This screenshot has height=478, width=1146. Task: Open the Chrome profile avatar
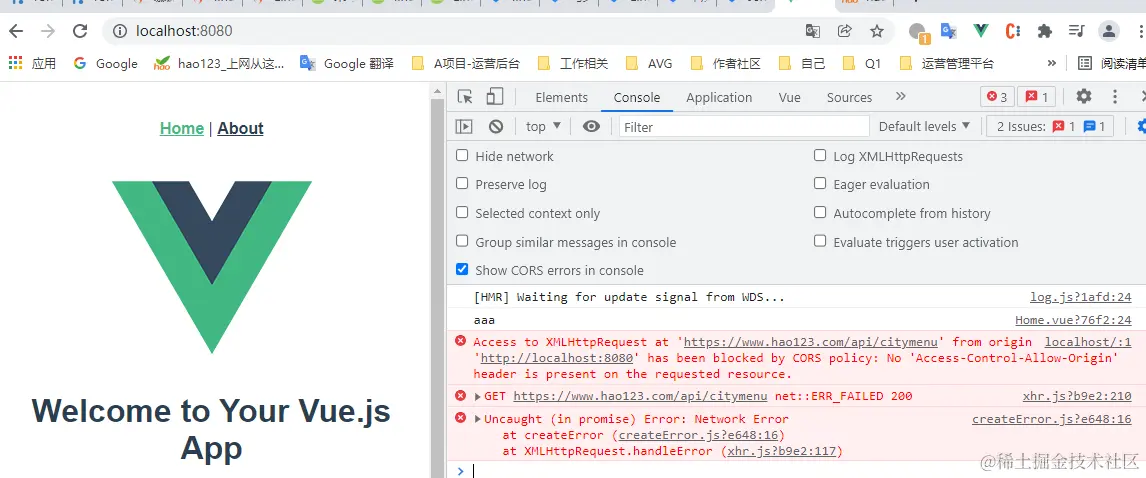tap(1109, 31)
